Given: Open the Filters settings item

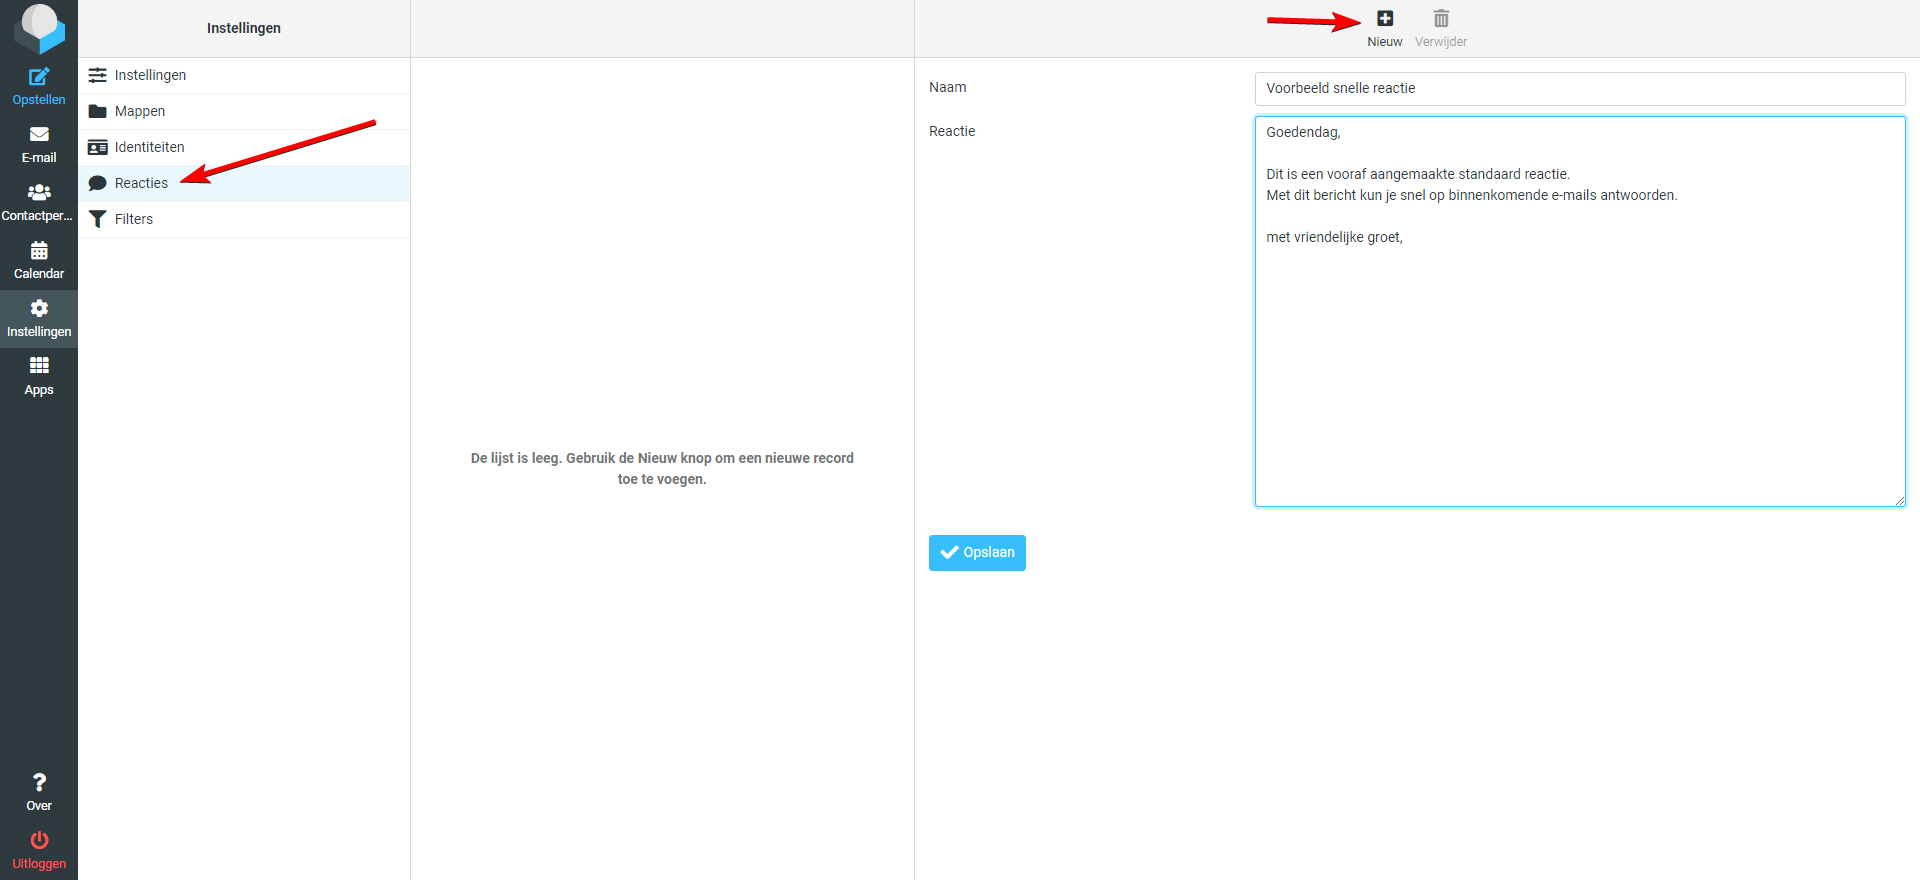Looking at the screenshot, I should click(133, 220).
